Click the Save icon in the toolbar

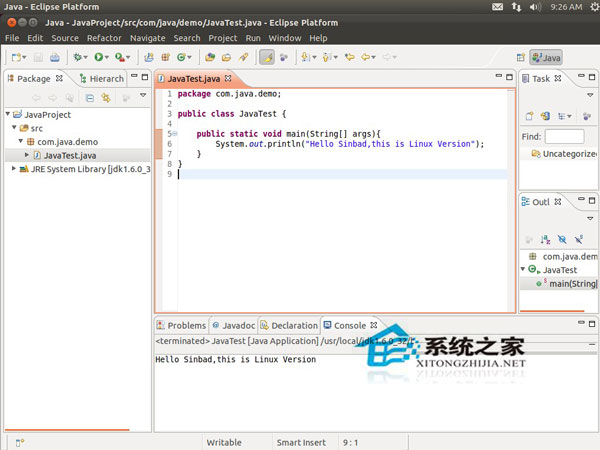(38, 57)
